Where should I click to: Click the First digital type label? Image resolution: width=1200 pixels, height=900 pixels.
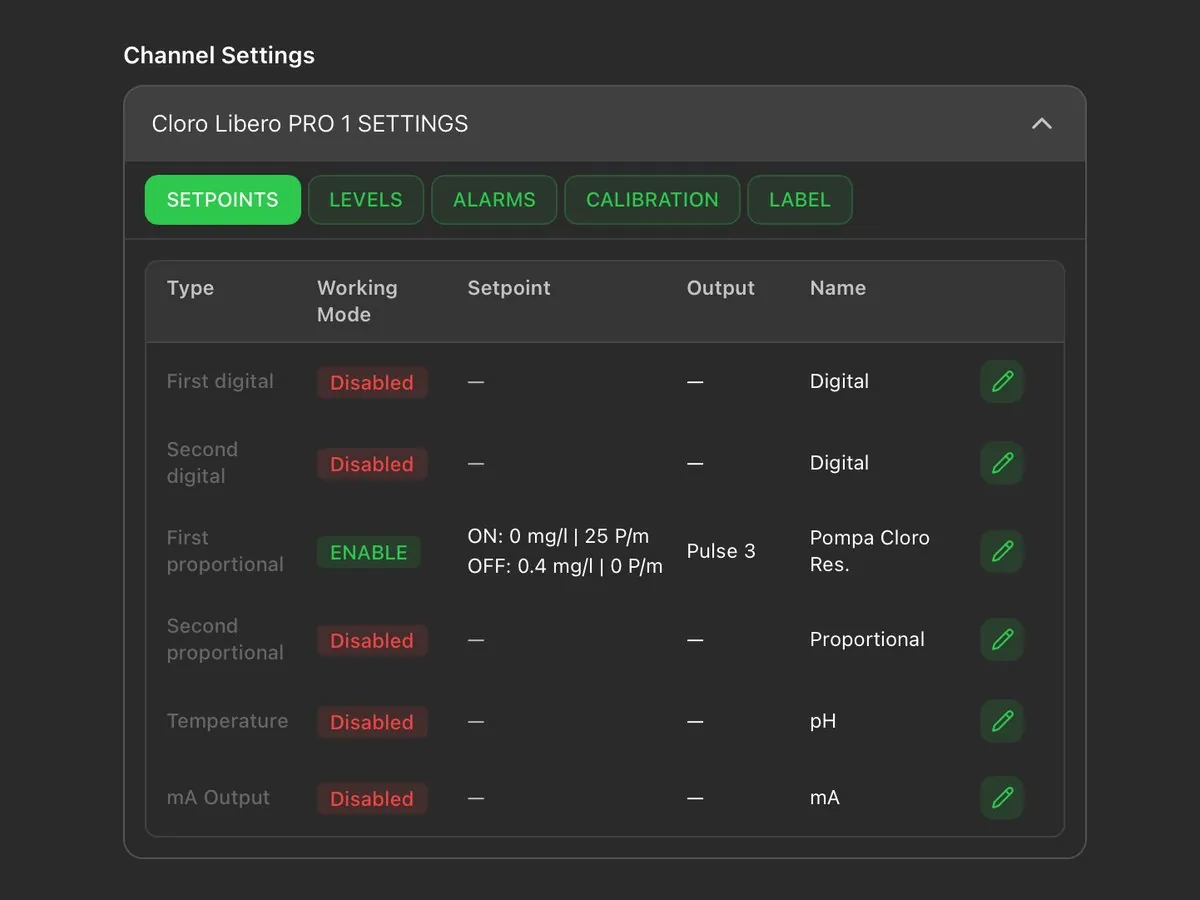click(220, 381)
